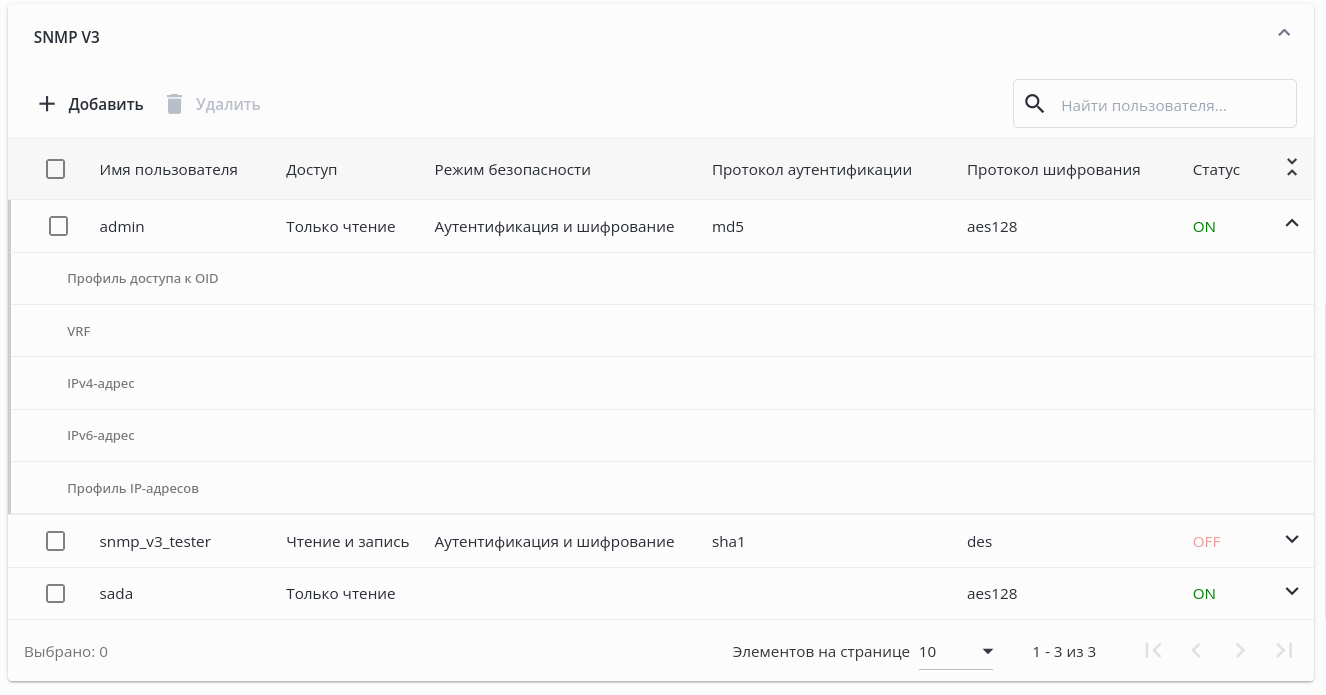Tick the select-all checkbox in table header
This screenshot has height=695, width=1326.
tap(56, 169)
